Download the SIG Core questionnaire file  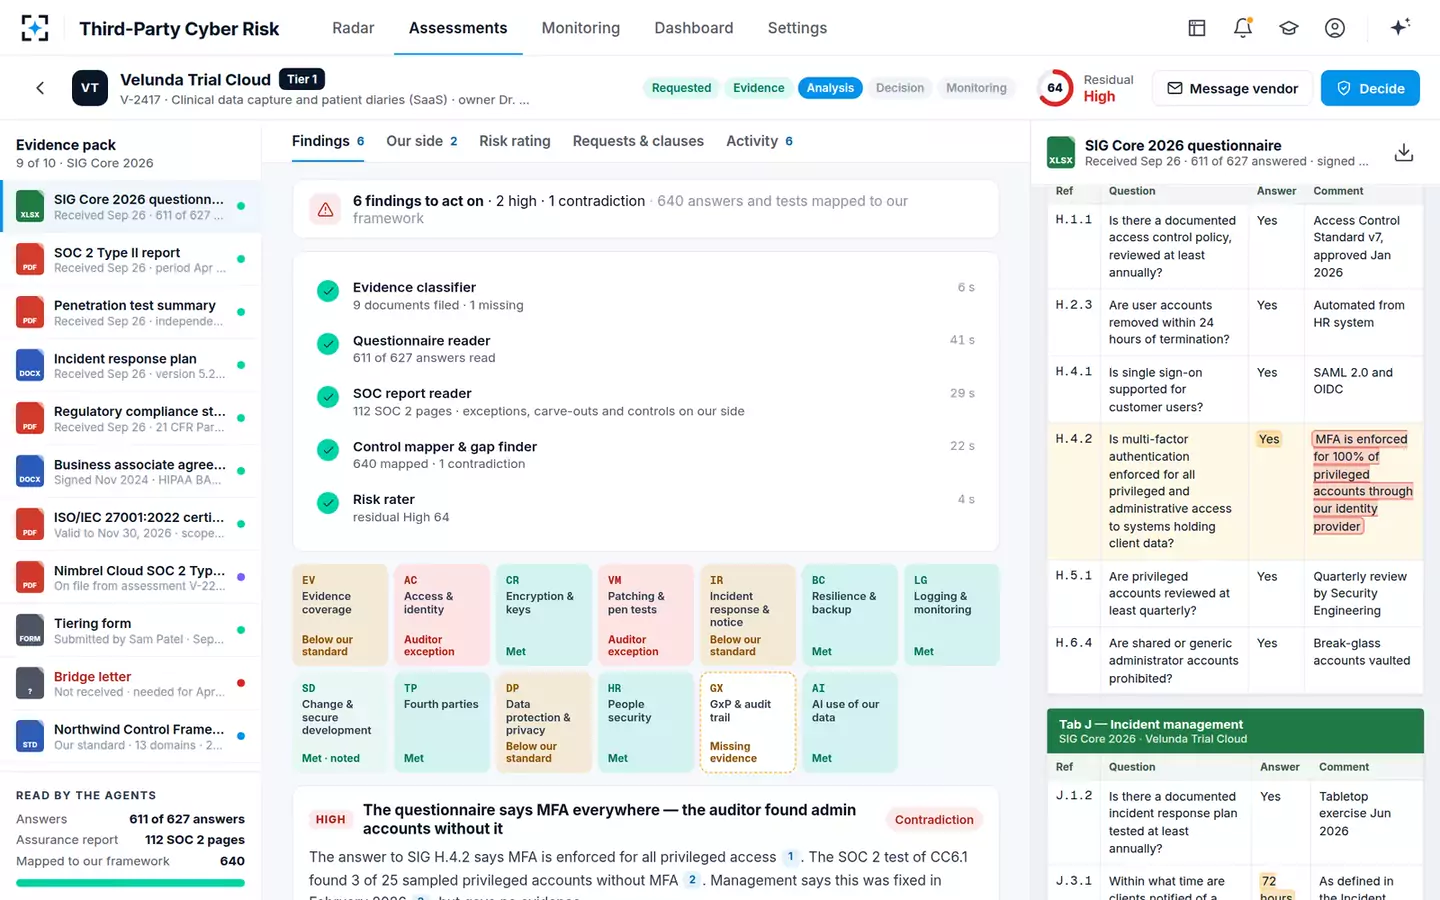pyautogui.click(x=1404, y=152)
